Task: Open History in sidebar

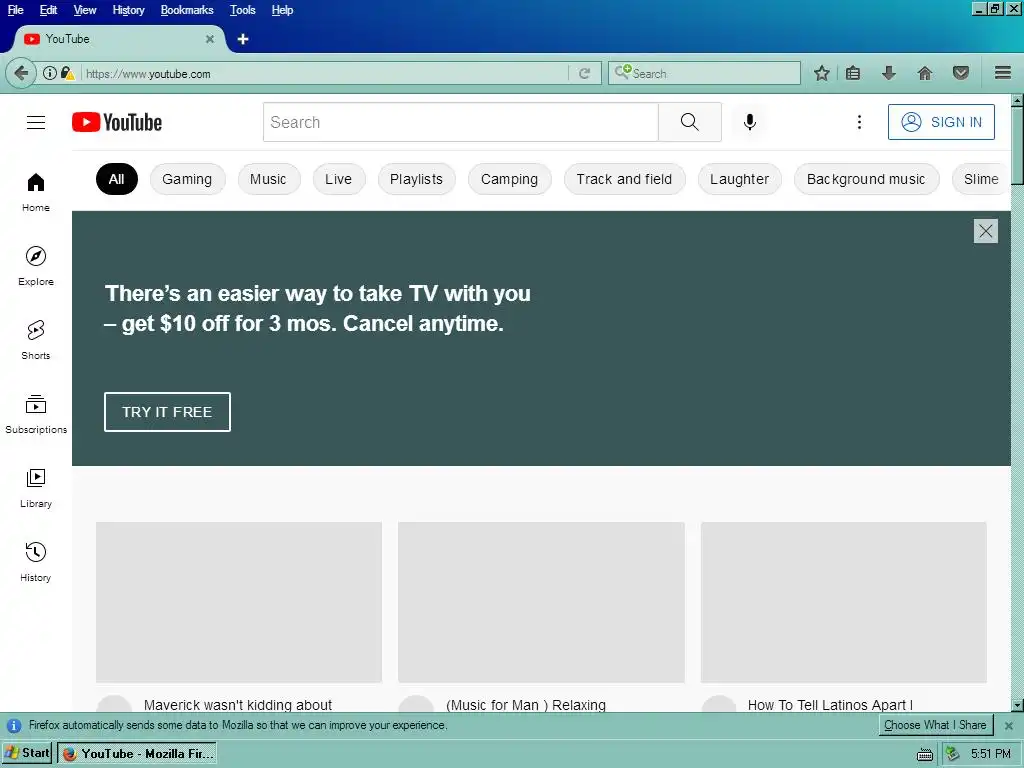Action: click(x=36, y=562)
